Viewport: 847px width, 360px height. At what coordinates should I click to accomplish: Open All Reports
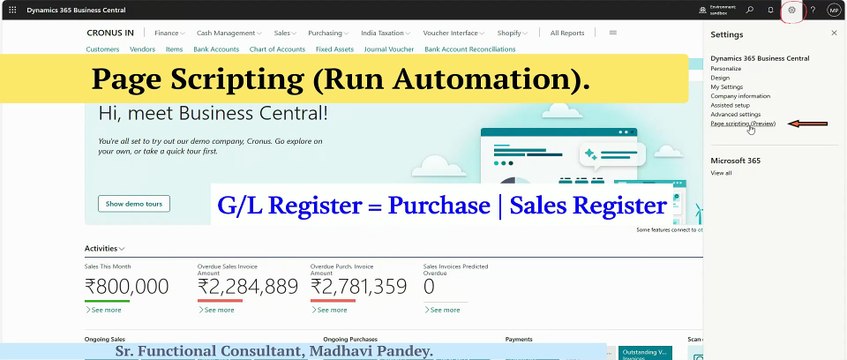[x=567, y=33]
